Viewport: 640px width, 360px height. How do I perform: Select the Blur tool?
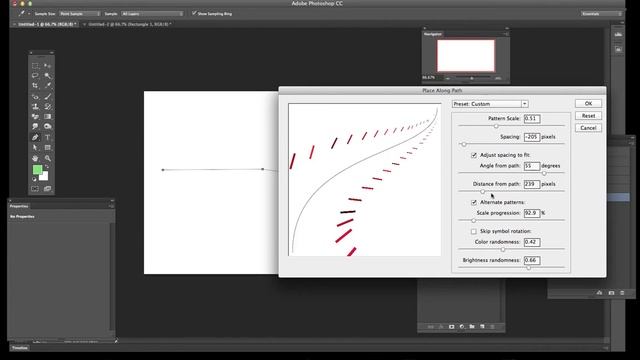(x=35, y=127)
